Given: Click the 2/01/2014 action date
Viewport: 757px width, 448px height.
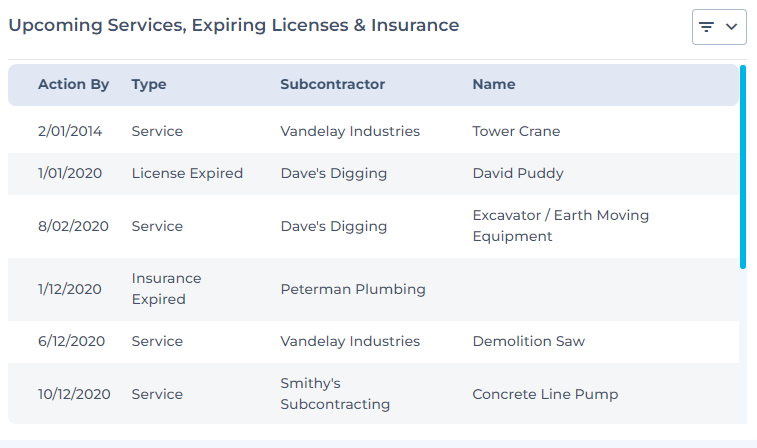Looking at the screenshot, I should pos(70,131).
